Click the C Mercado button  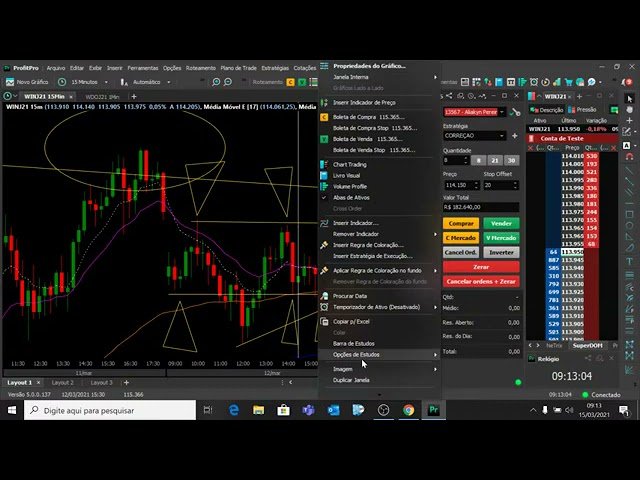[461, 238]
